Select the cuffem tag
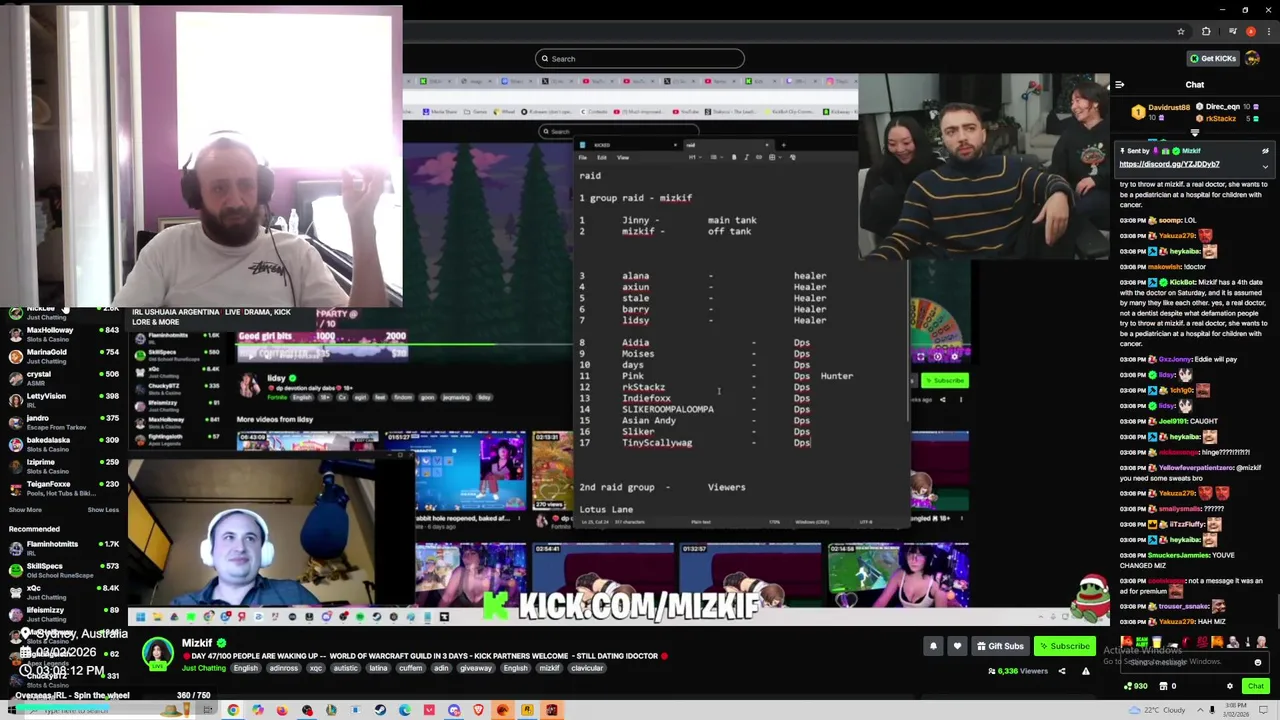Viewport: 1280px width, 720px height. (410, 668)
